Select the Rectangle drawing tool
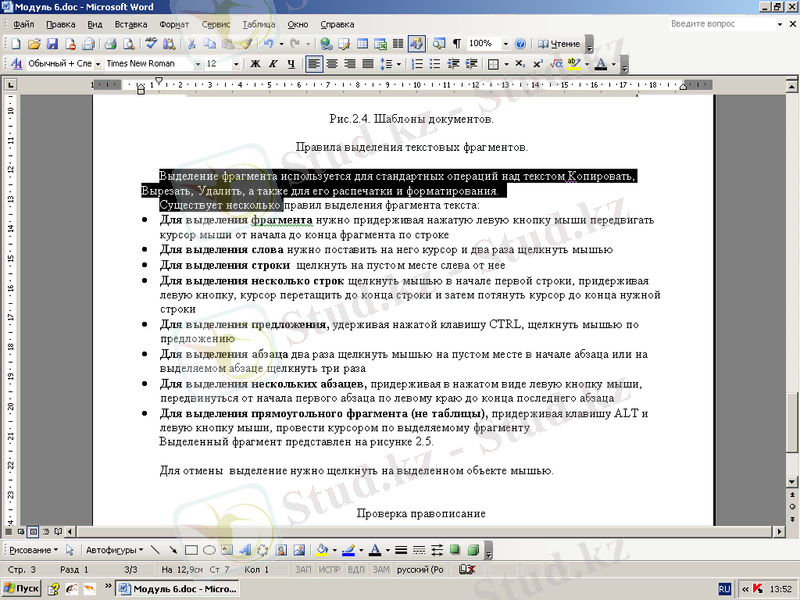The height and width of the screenshot is (600, 800). (x=191, y=550)
